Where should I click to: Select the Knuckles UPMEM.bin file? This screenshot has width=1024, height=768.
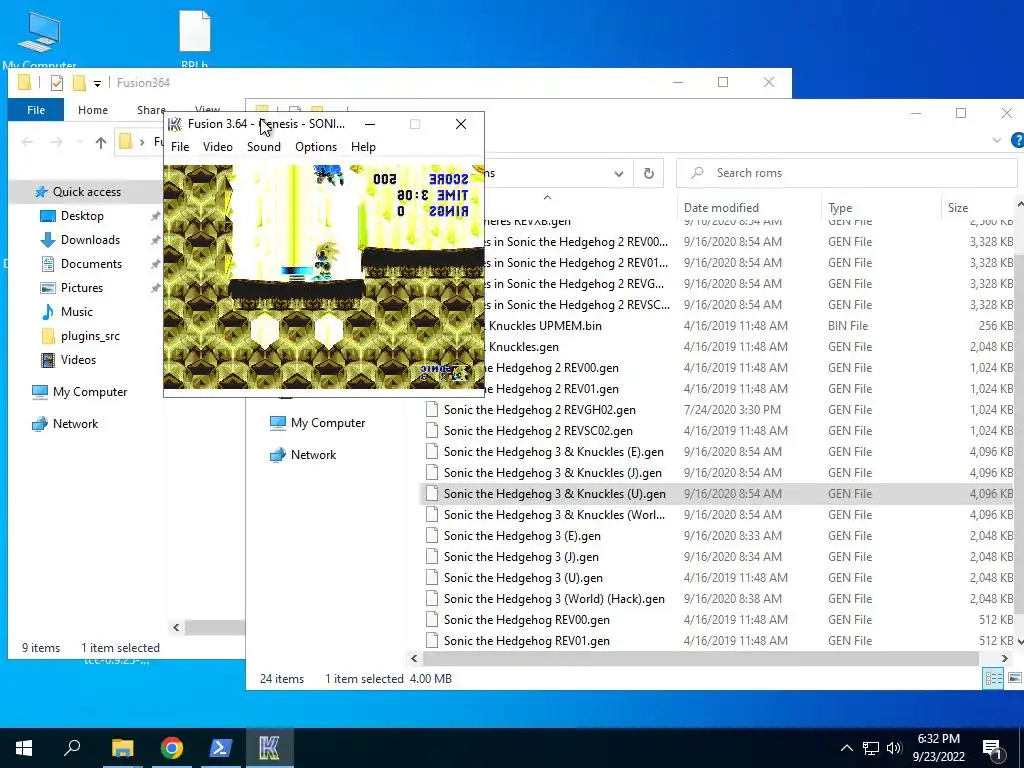click(x=545, y=326)
